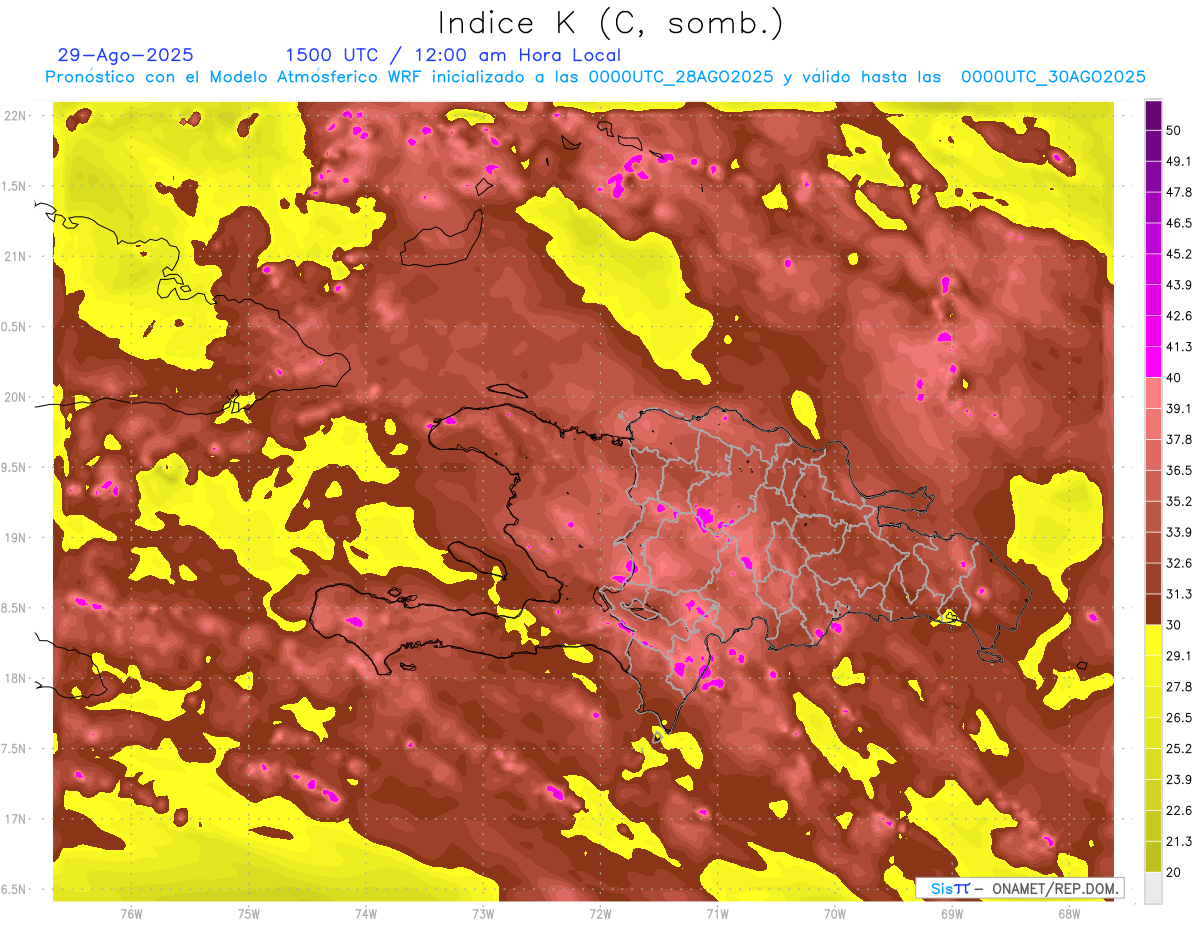Click the 17N latitude label

click(15, 819)
